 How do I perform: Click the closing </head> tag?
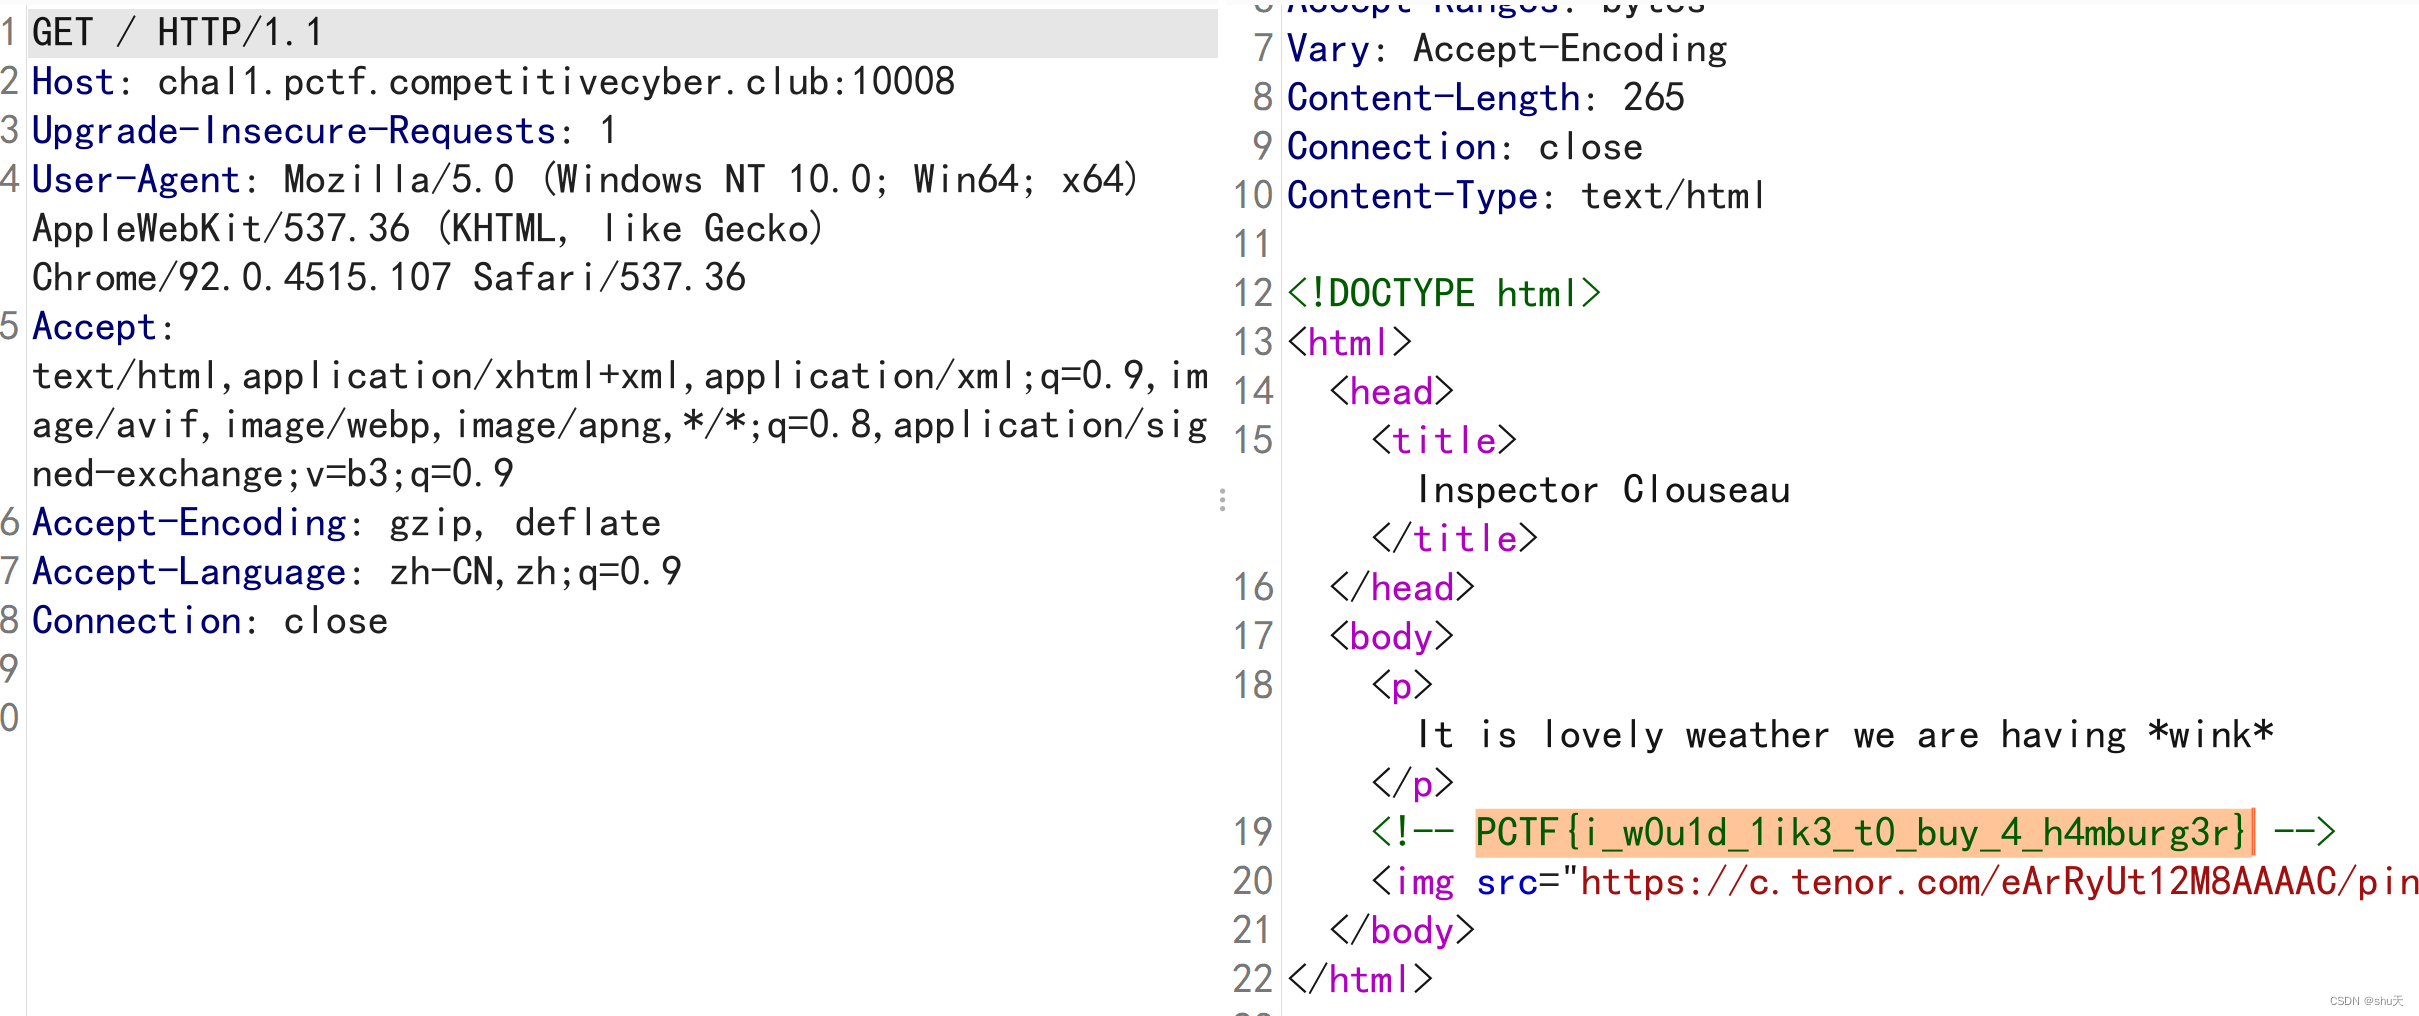(1402, 588)
